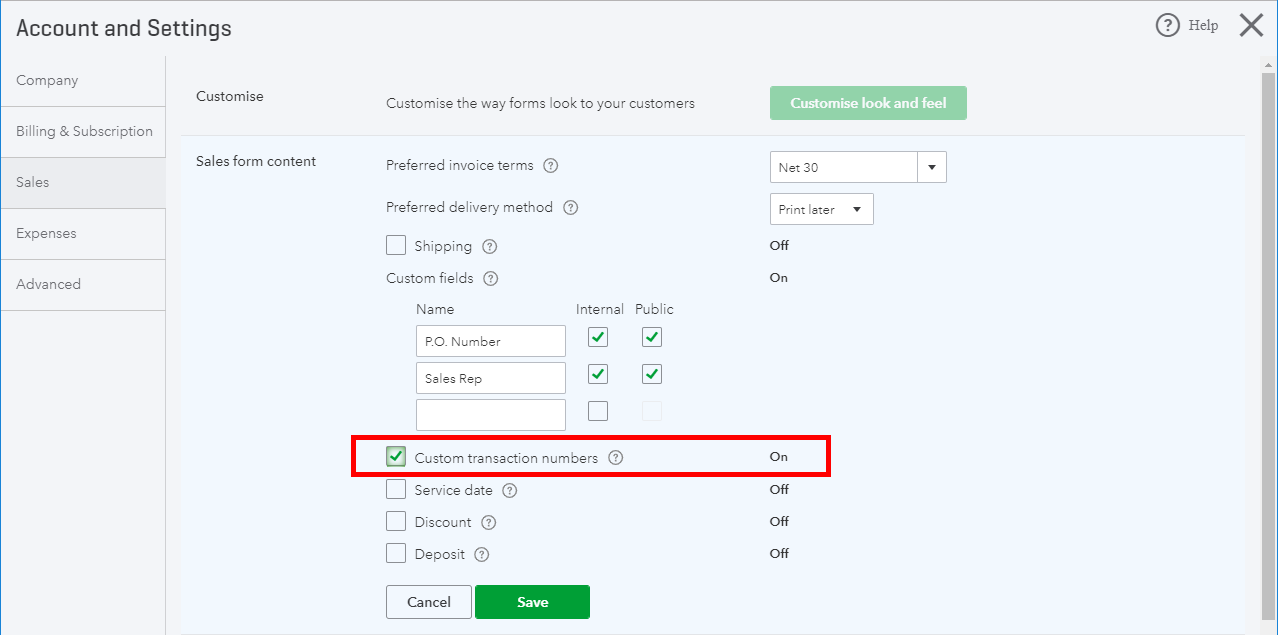
Task: Enable the Shipping checkbox
Action: (x=396, y=245)
